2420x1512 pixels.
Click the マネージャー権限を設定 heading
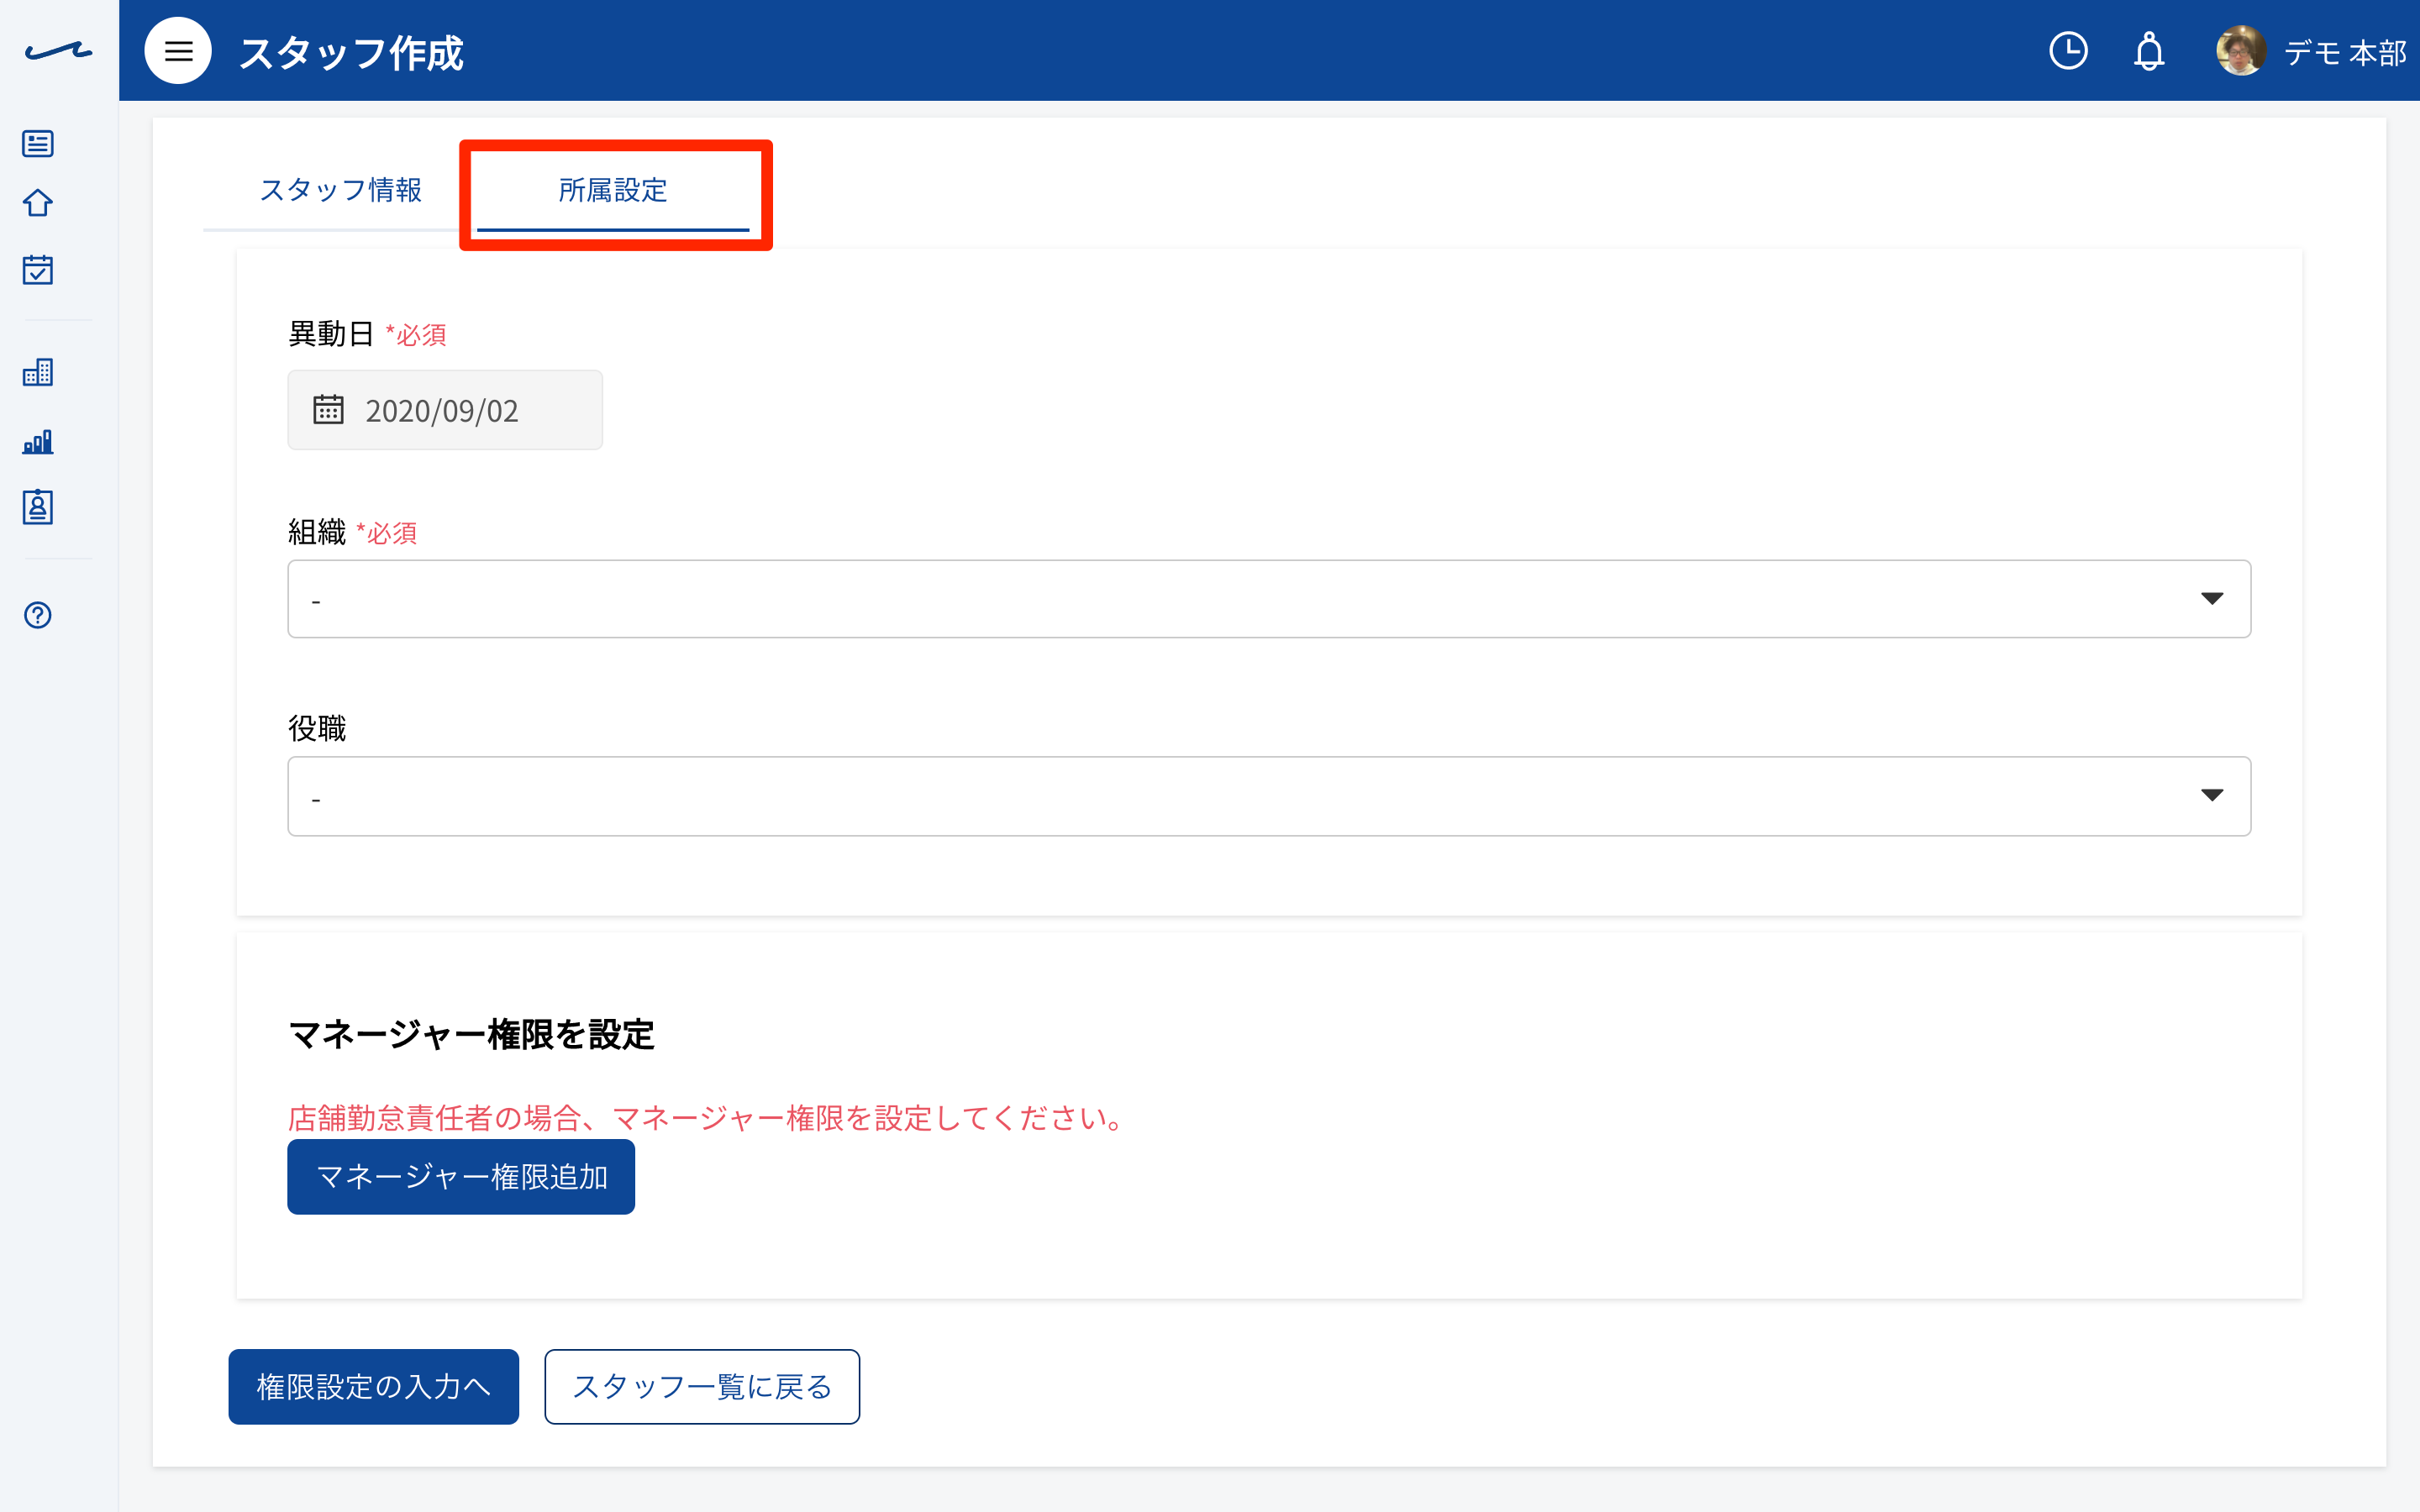tap(471, 1034)
